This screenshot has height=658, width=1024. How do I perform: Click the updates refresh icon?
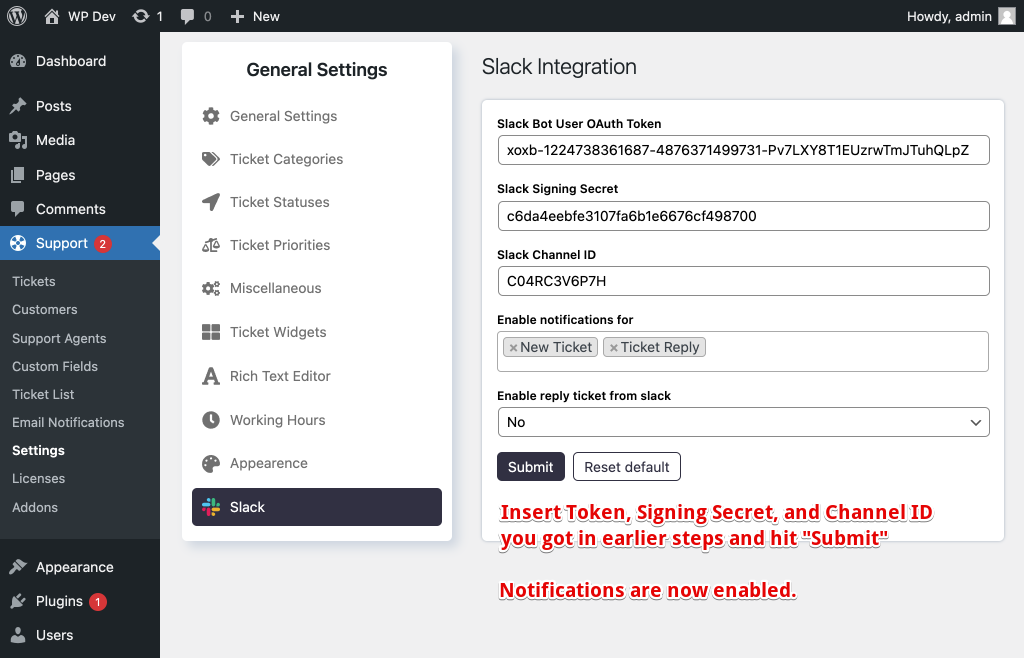pos(140,16)
